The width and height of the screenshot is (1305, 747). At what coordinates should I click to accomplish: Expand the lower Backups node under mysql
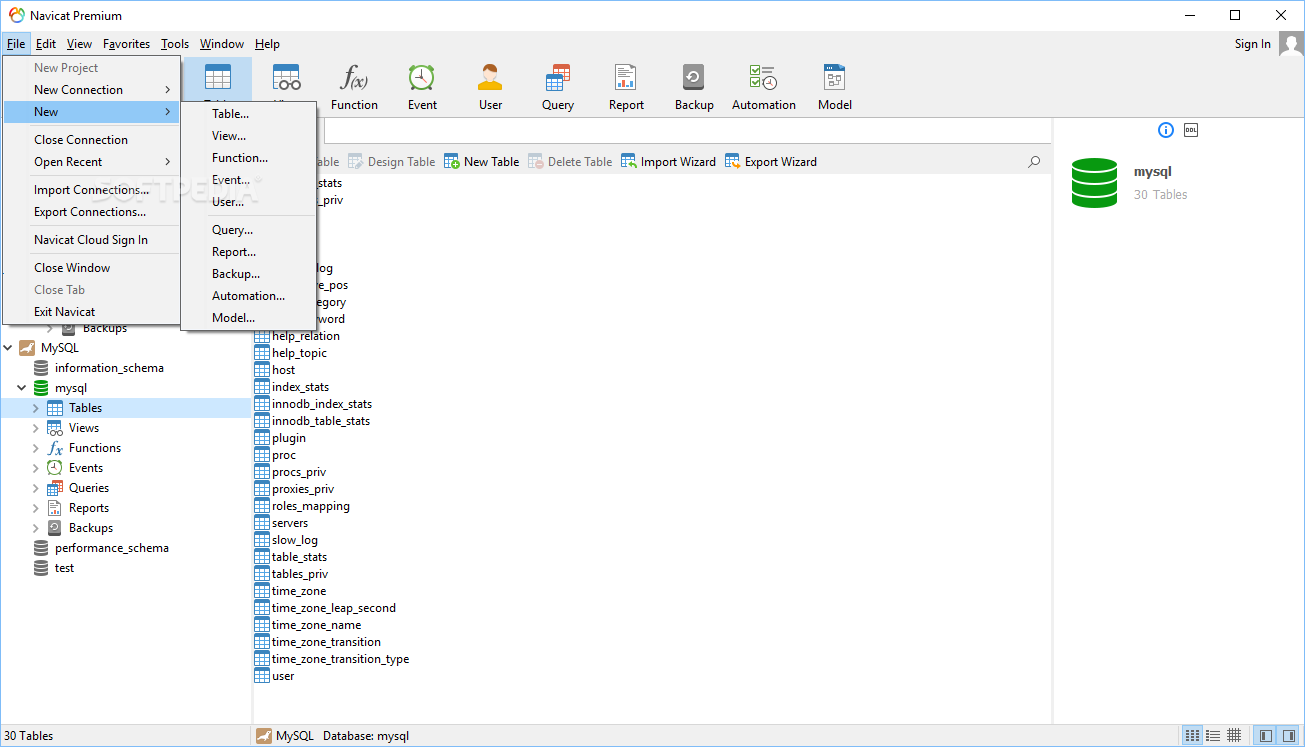36,528
